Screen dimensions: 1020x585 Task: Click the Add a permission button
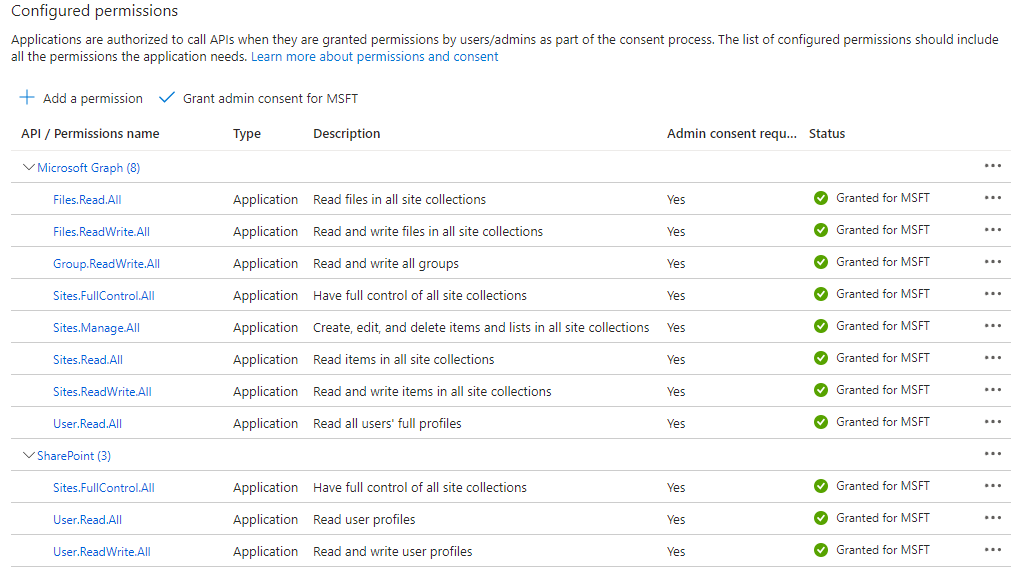(x=80, y=98)
